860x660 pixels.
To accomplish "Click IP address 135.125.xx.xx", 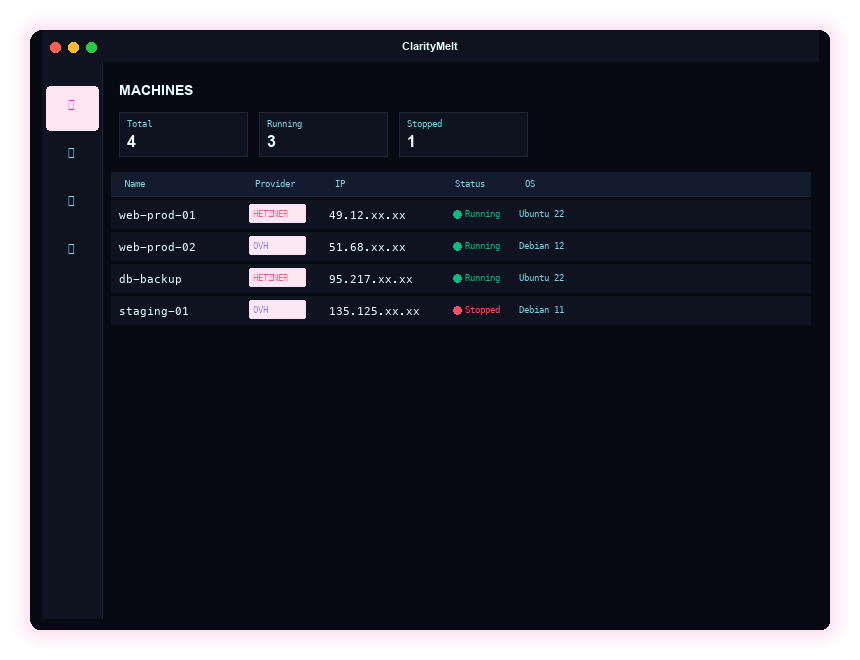I will (x=374, y=311).
